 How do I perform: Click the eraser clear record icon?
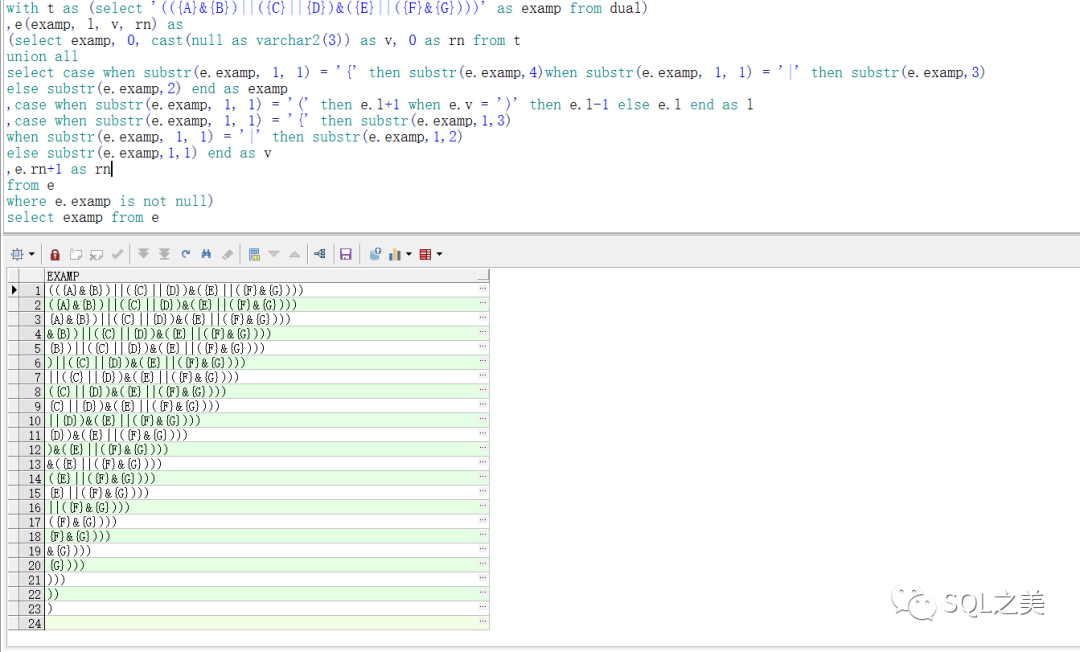[227, 254]
